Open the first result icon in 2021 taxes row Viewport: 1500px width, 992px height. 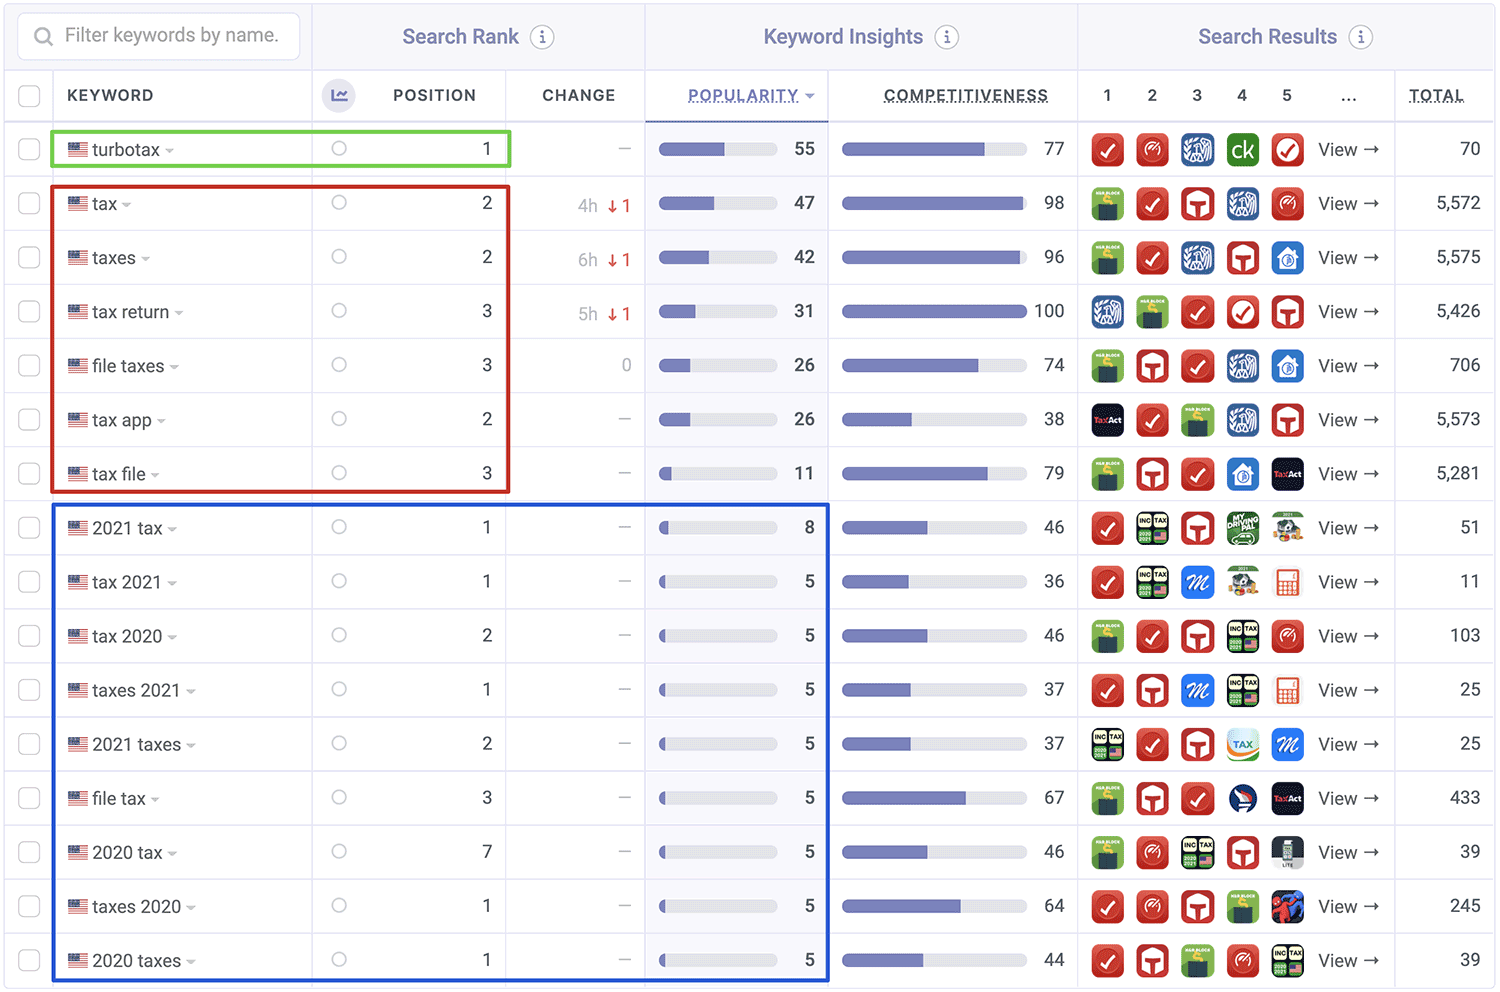click(x=1107, y=744)
